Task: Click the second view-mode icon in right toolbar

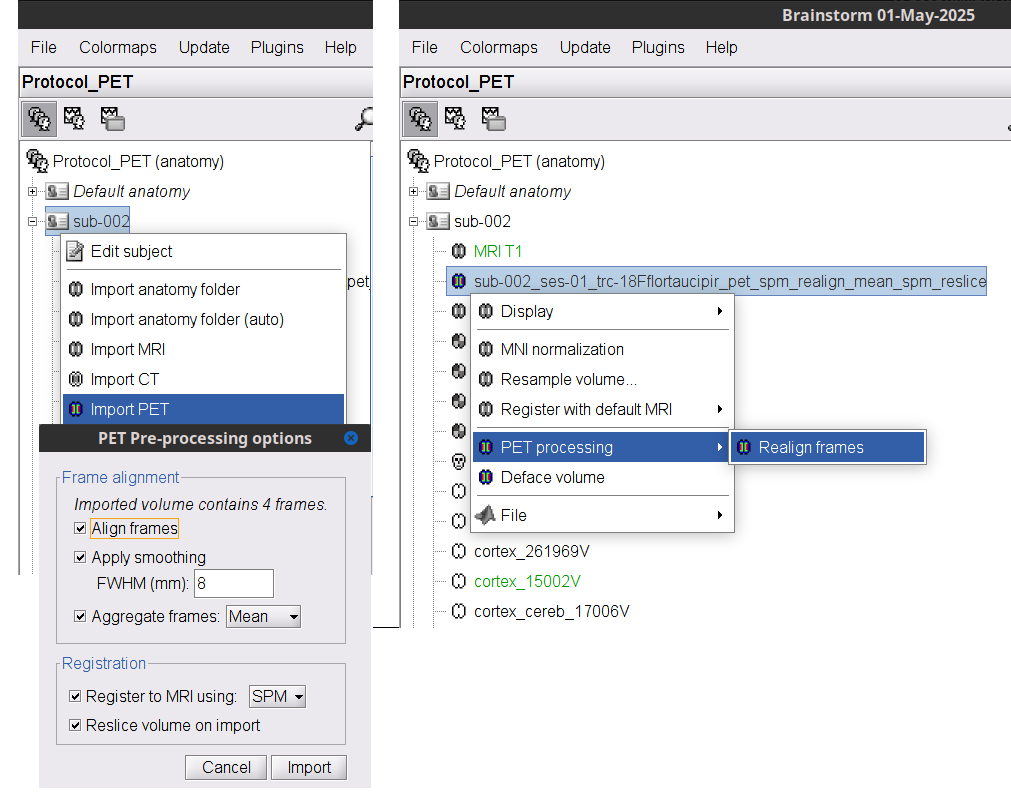Action: point(454,119)
